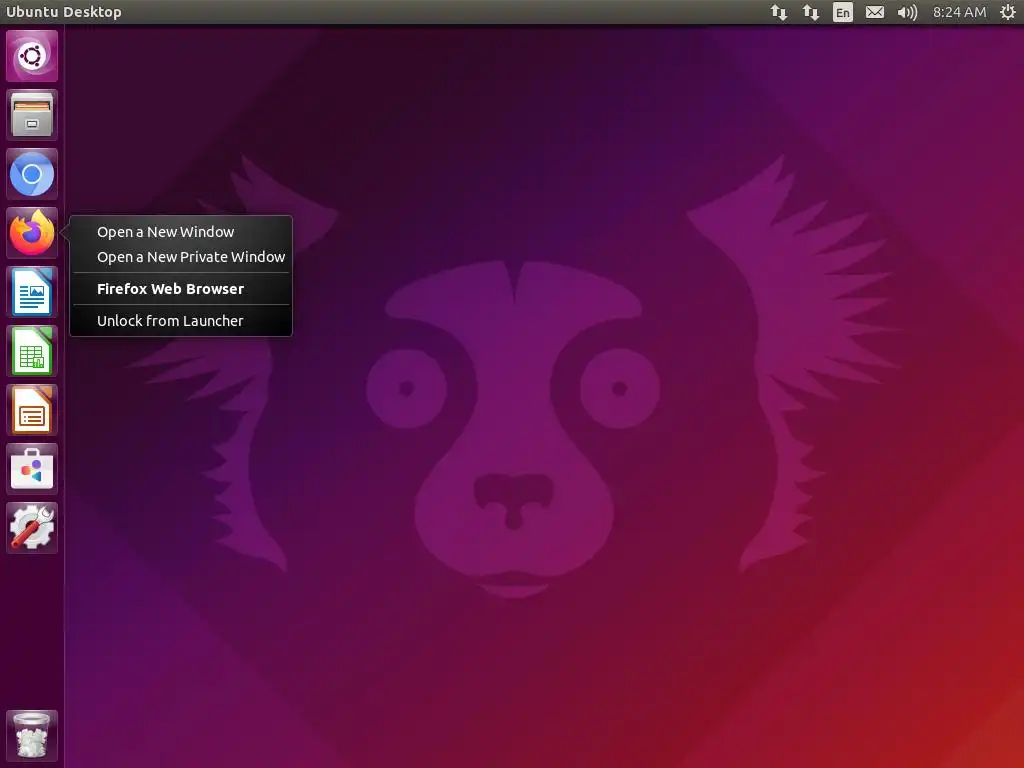Select Unlock from Launcher
Screen dimensions: 1024x768
182,321
